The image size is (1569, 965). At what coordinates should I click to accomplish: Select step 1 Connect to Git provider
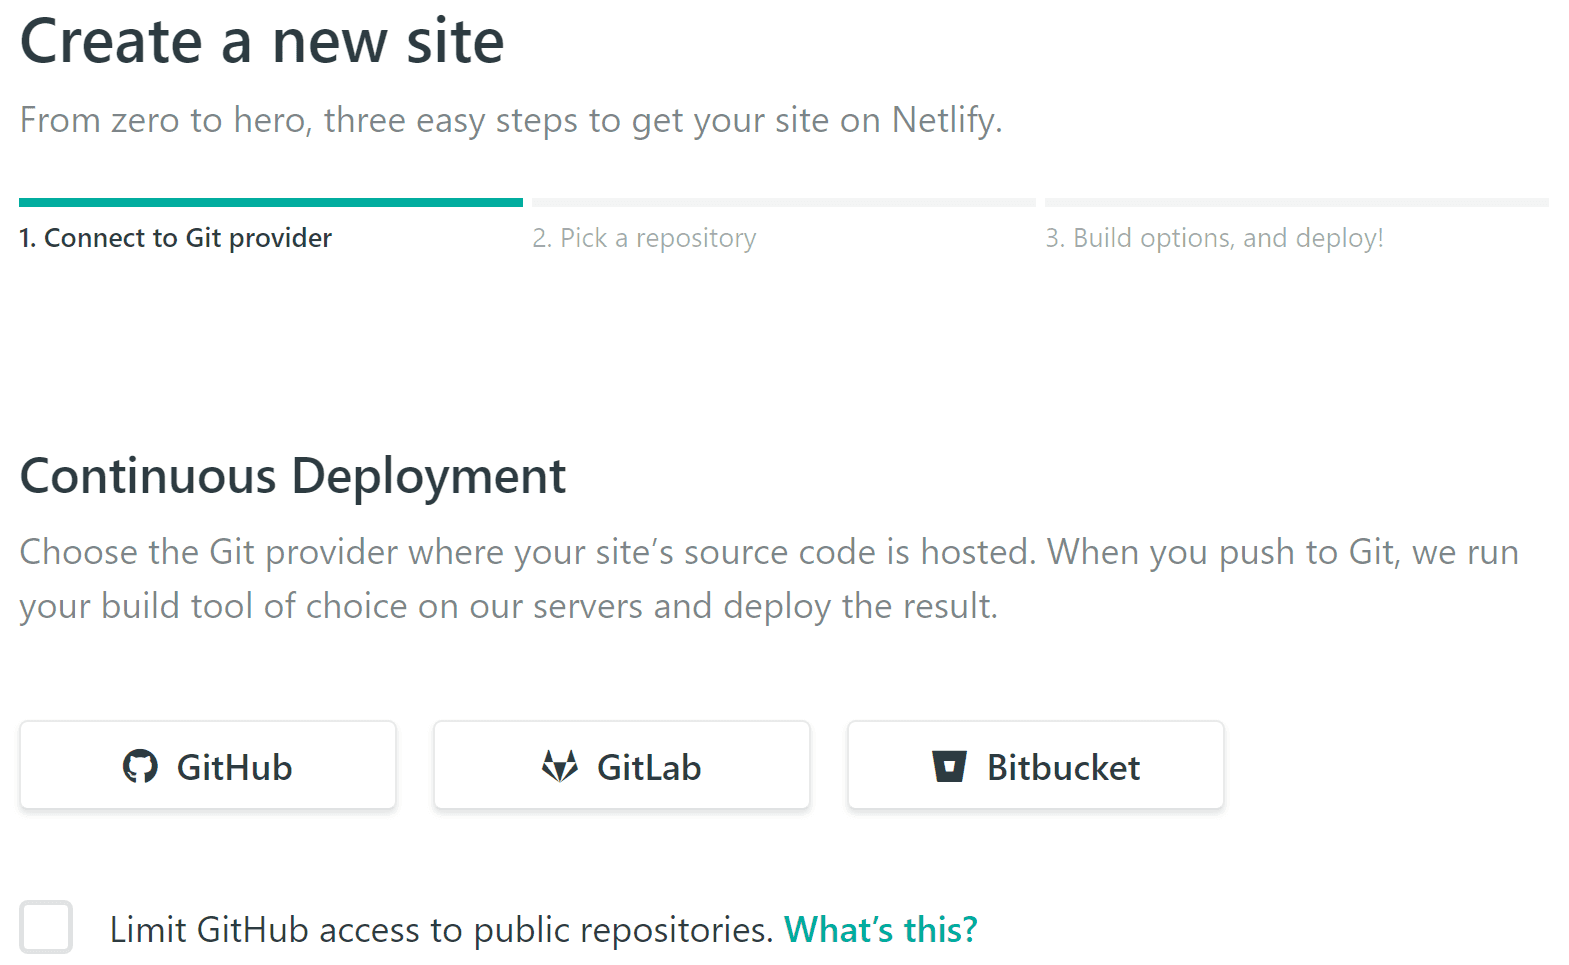click(176, 238)
